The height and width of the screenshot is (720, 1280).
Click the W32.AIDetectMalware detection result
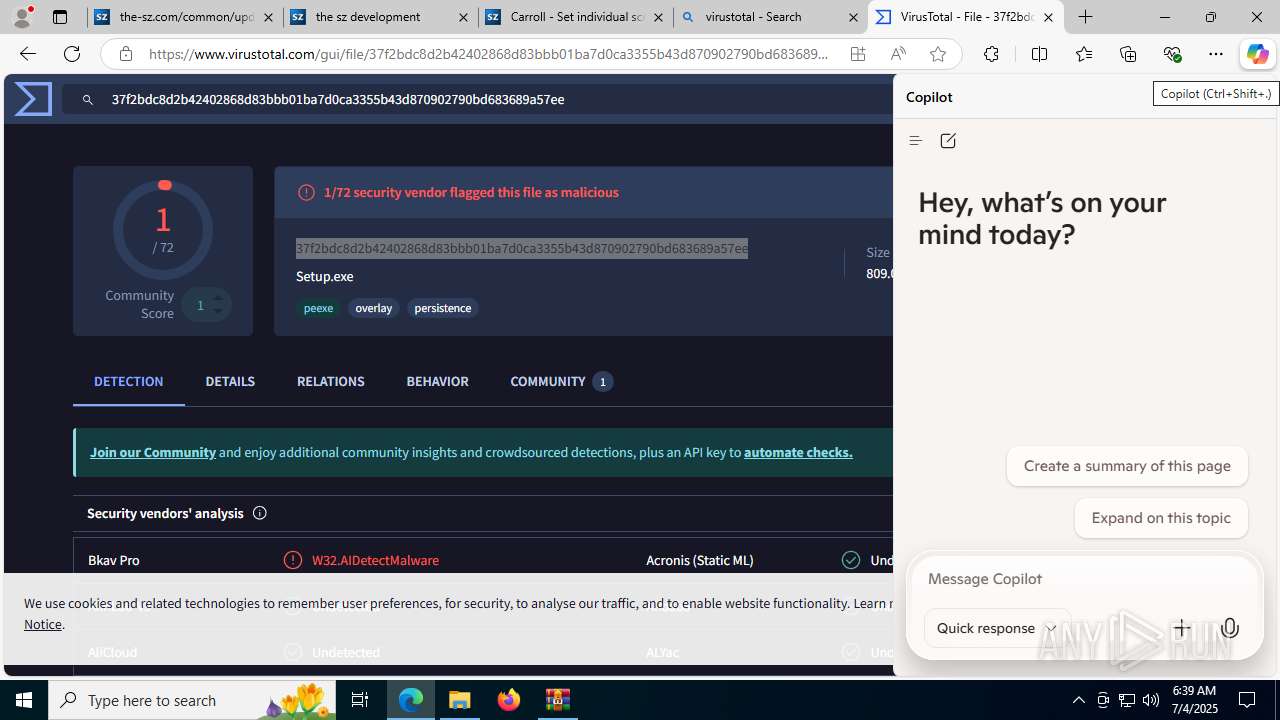[x=375, y=560]
